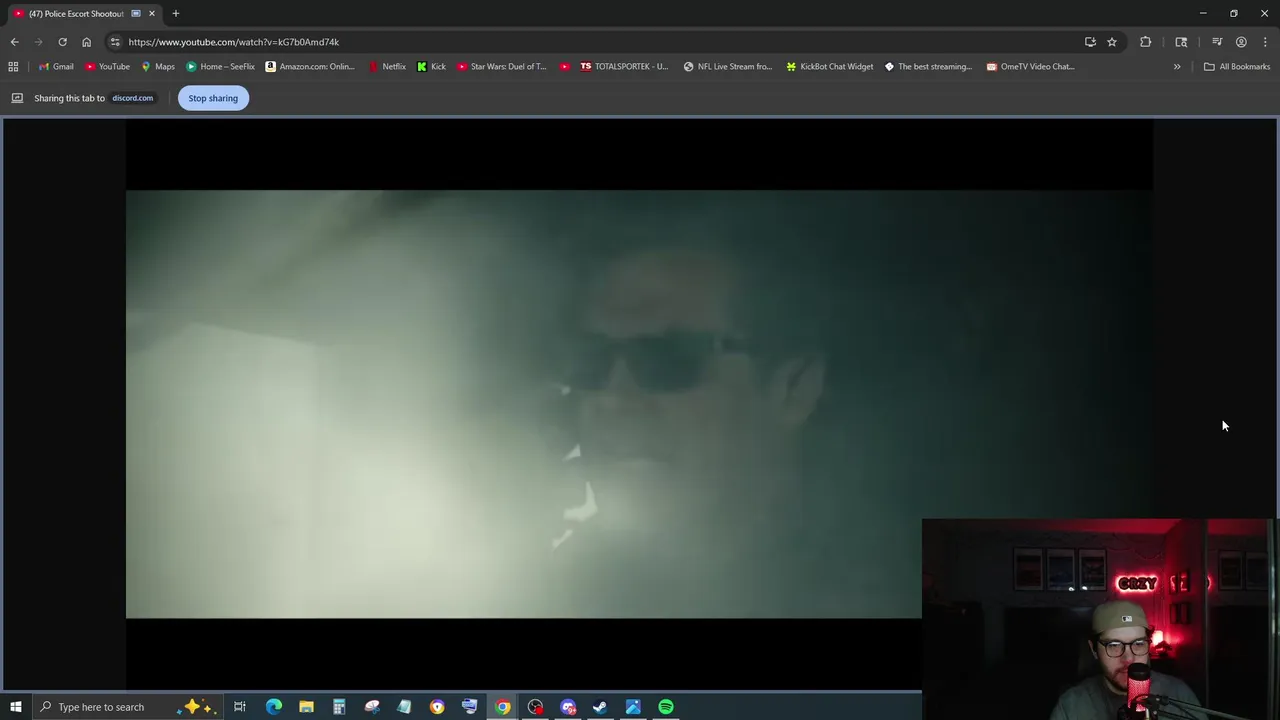The width and height of the screenshot is (1280, 720).
Task: Install app icon in the address bar
Action: 1090,42
